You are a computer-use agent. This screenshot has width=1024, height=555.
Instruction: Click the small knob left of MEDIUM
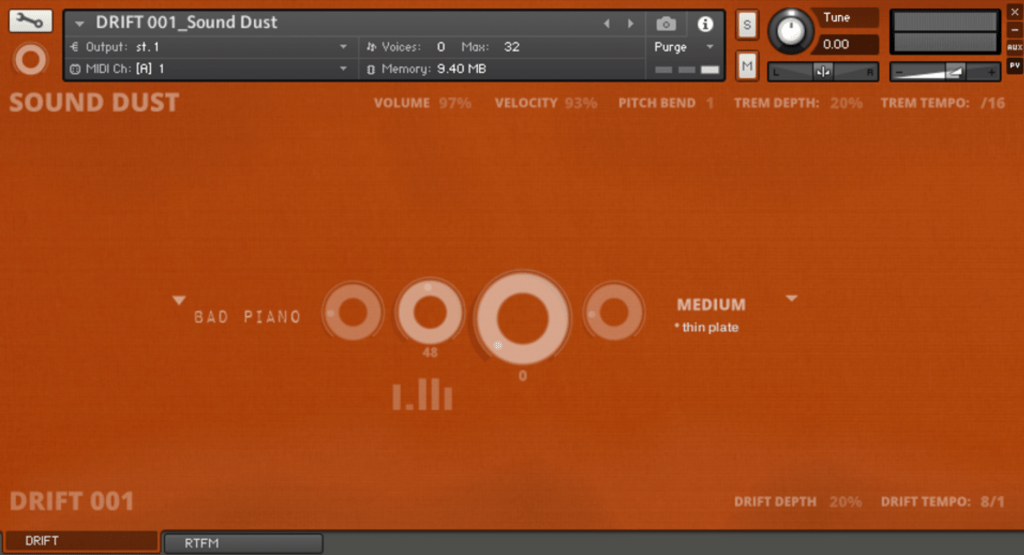(613, 312)
